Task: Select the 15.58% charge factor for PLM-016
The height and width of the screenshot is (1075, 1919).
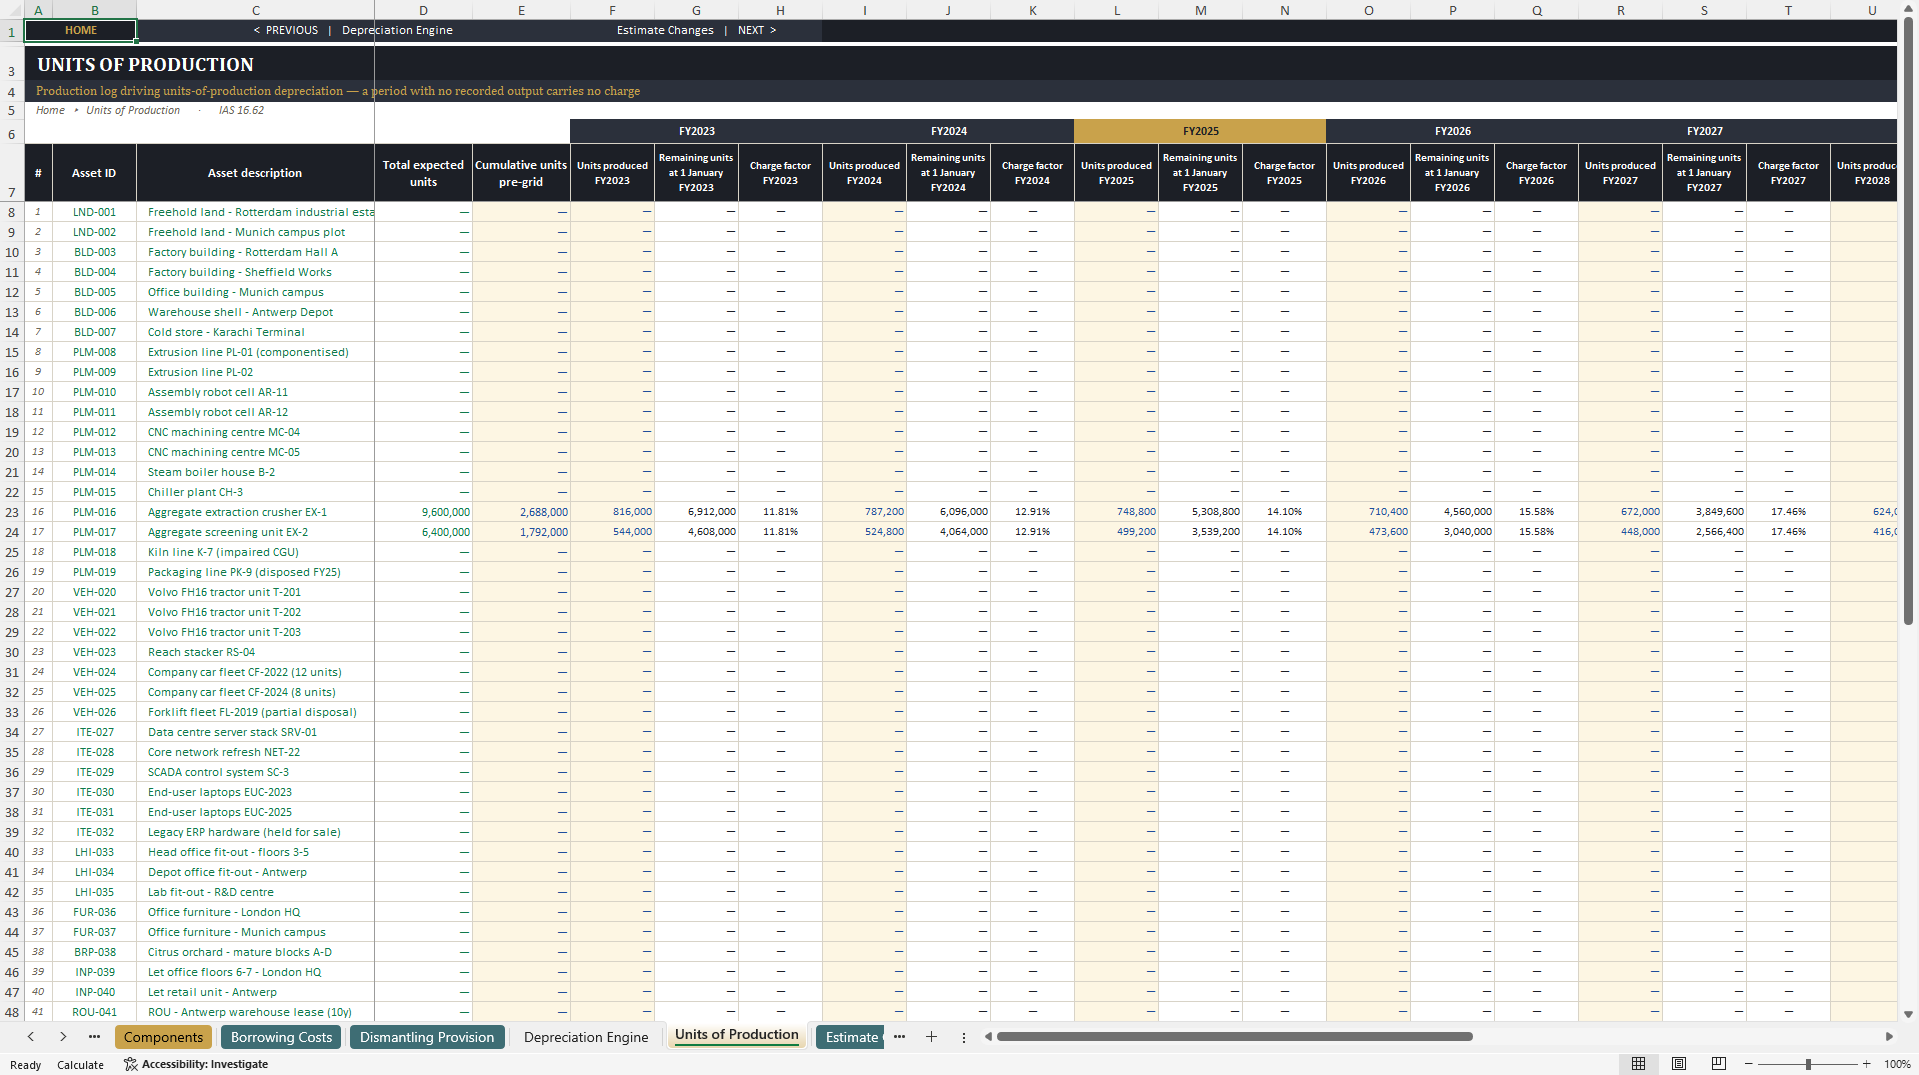Action: click(x=1536, y=512)
